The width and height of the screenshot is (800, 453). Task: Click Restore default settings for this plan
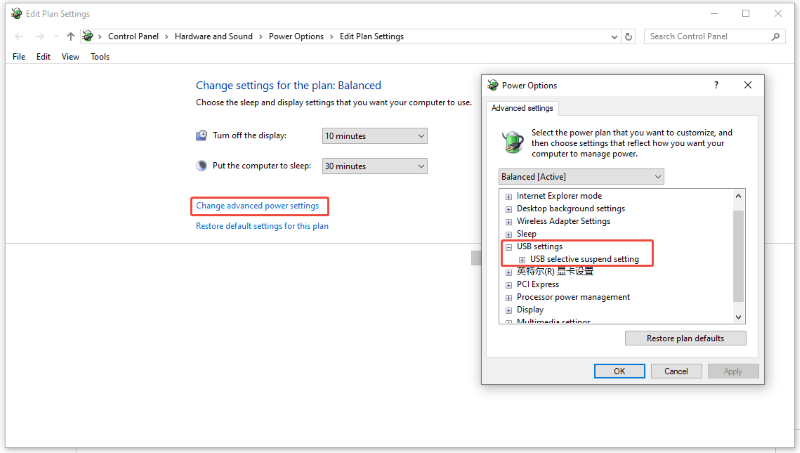point(262,226)
